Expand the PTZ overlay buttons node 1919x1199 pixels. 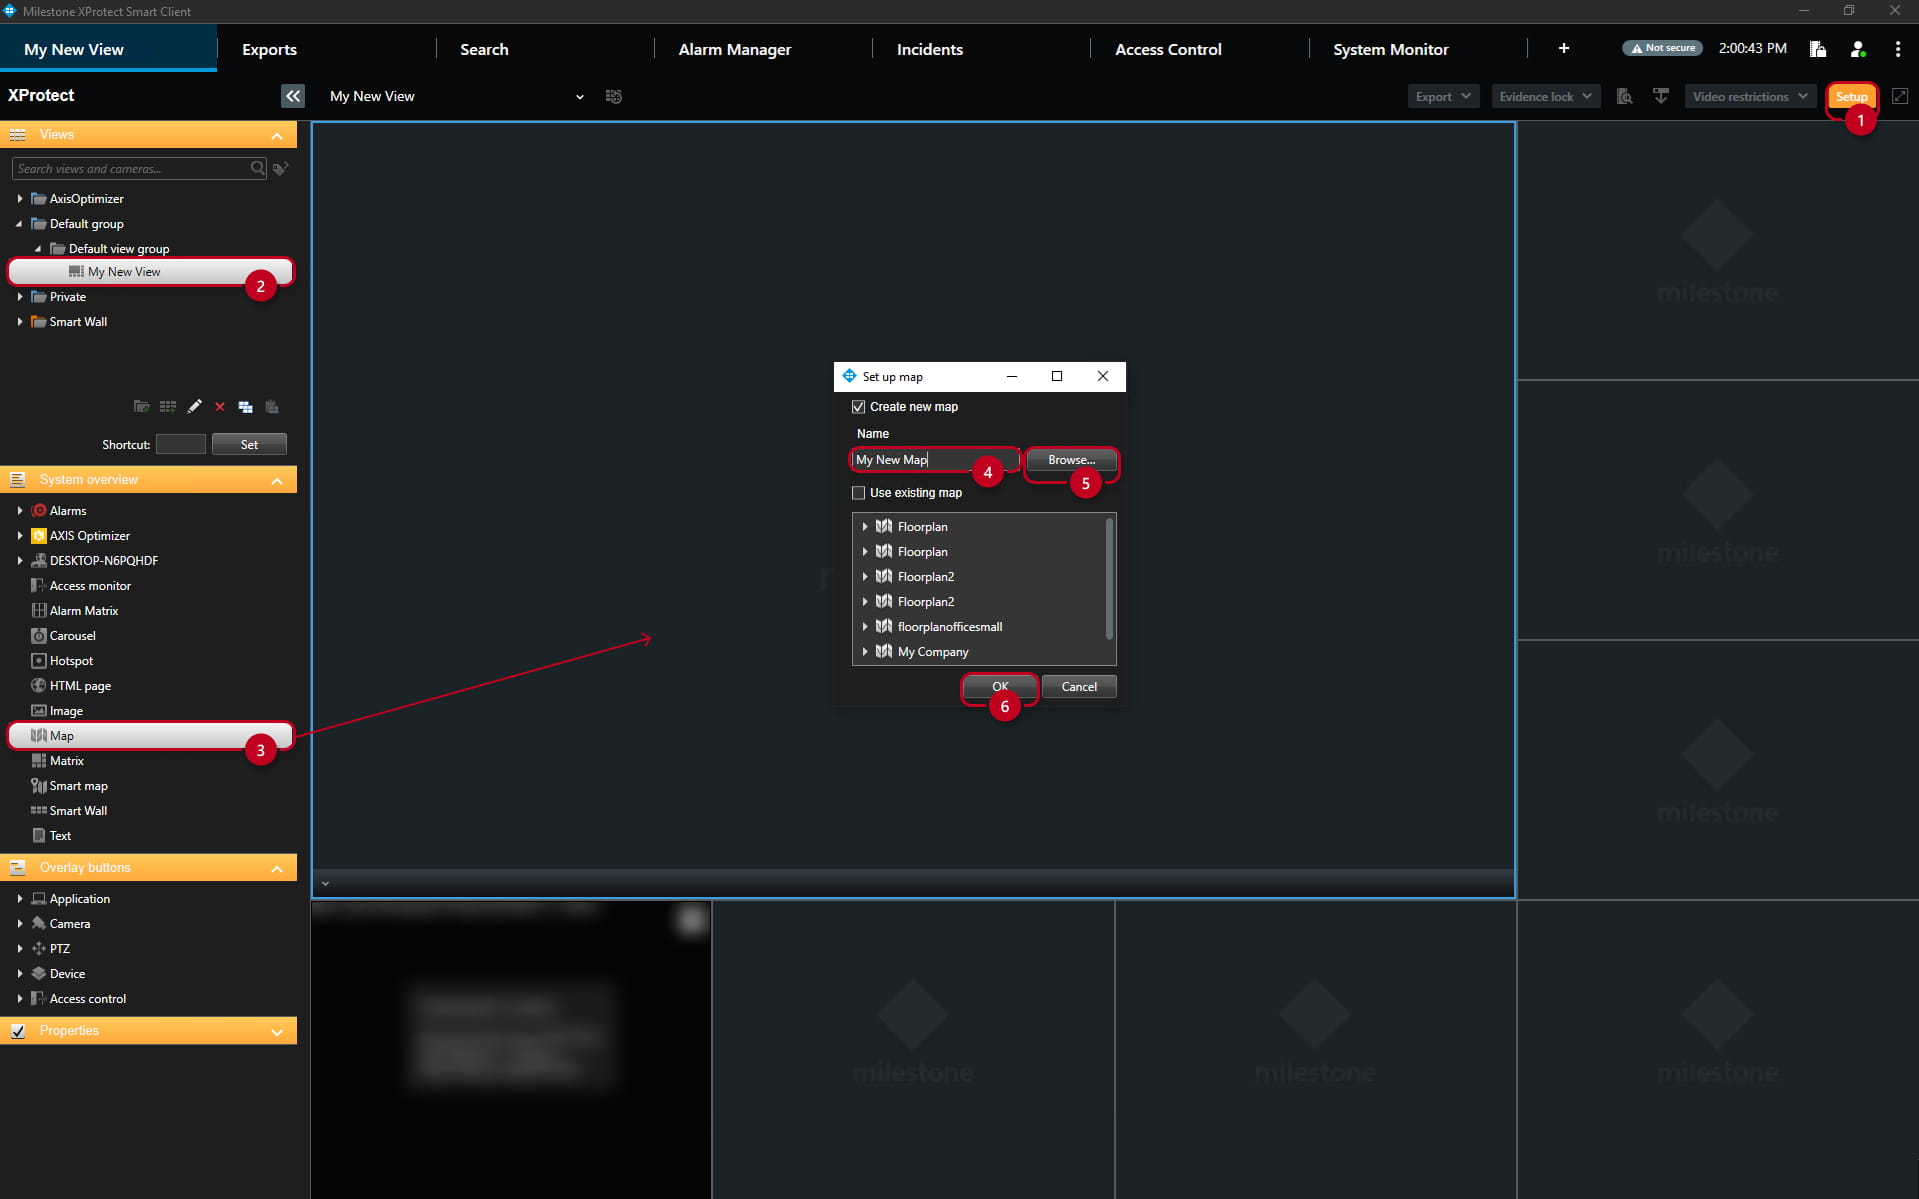[x=19, y=949]
